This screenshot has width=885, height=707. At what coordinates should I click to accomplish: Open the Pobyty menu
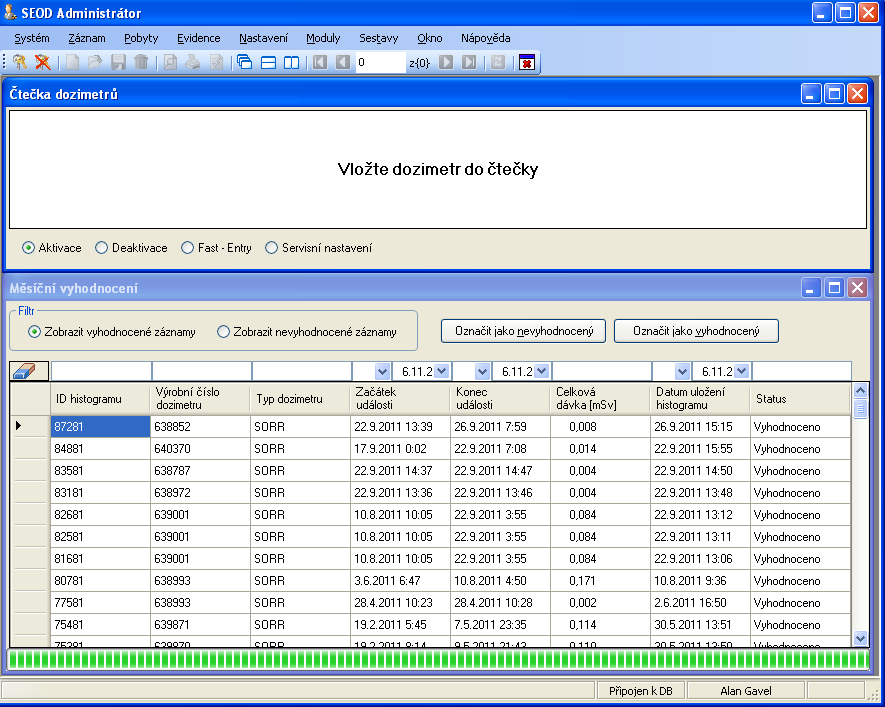click(x=141, y=38)
